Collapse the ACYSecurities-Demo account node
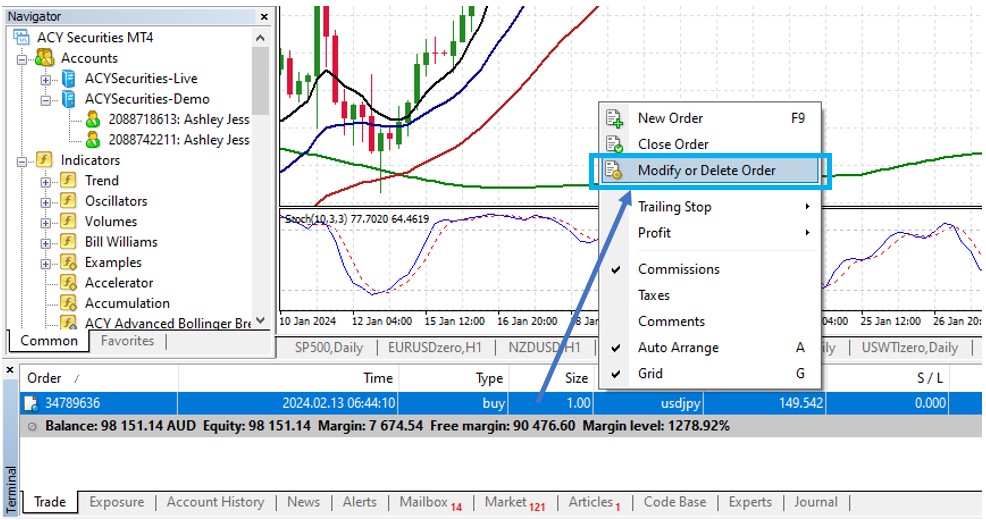Viewport: 986px width, 520px height. pos(46,99)
